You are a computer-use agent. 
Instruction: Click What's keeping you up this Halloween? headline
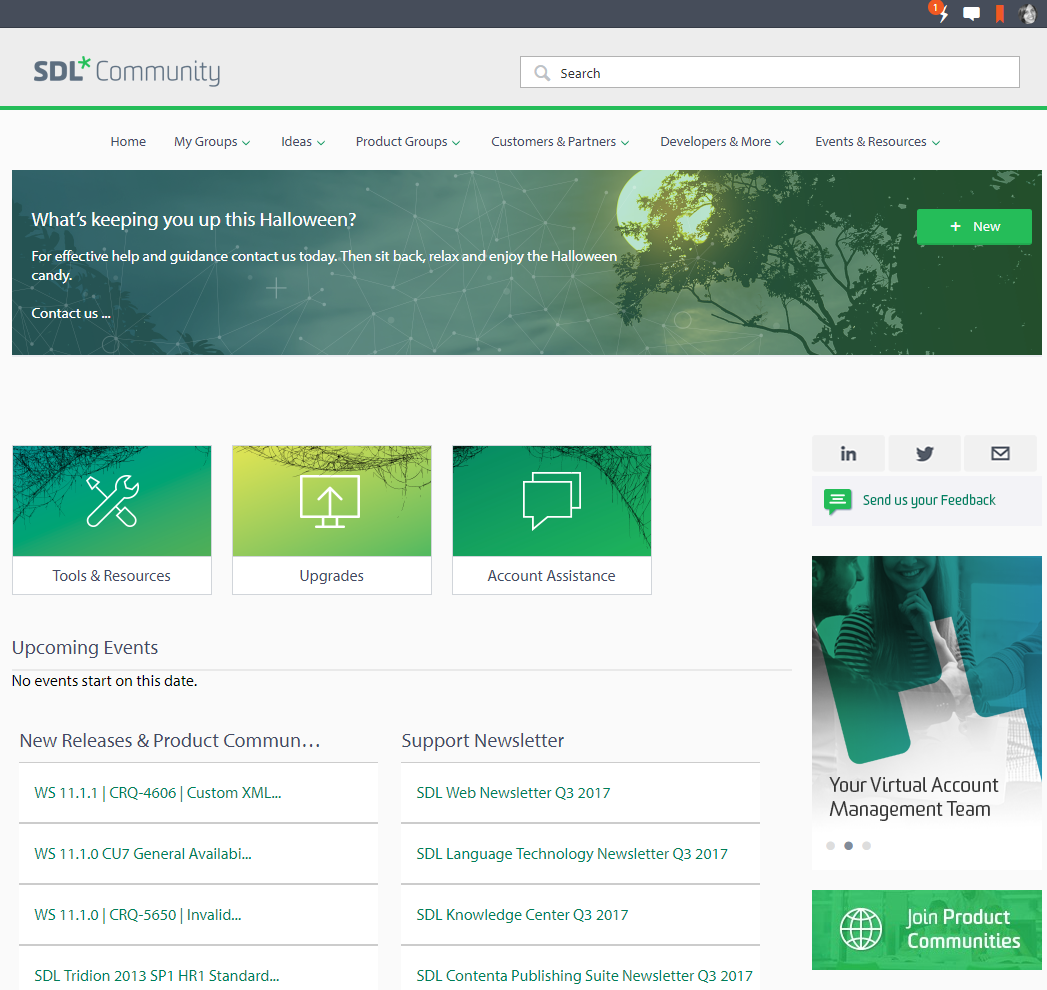click(x=194, y=219)
